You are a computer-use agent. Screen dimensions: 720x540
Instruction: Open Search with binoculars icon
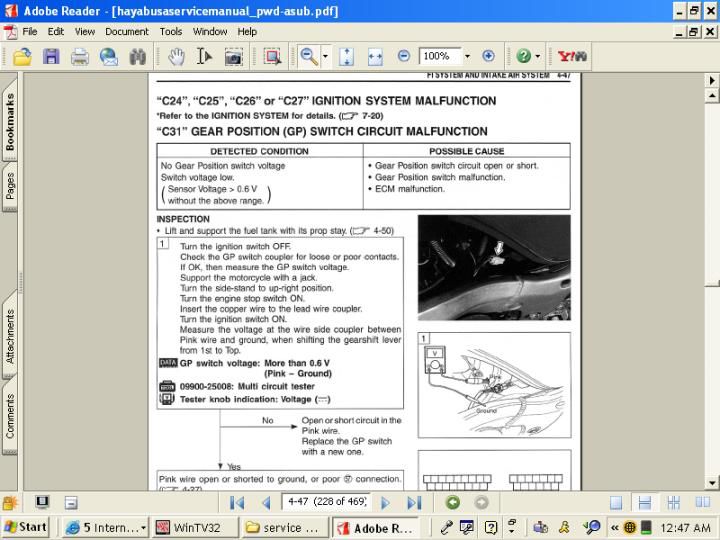click(137, 57)
